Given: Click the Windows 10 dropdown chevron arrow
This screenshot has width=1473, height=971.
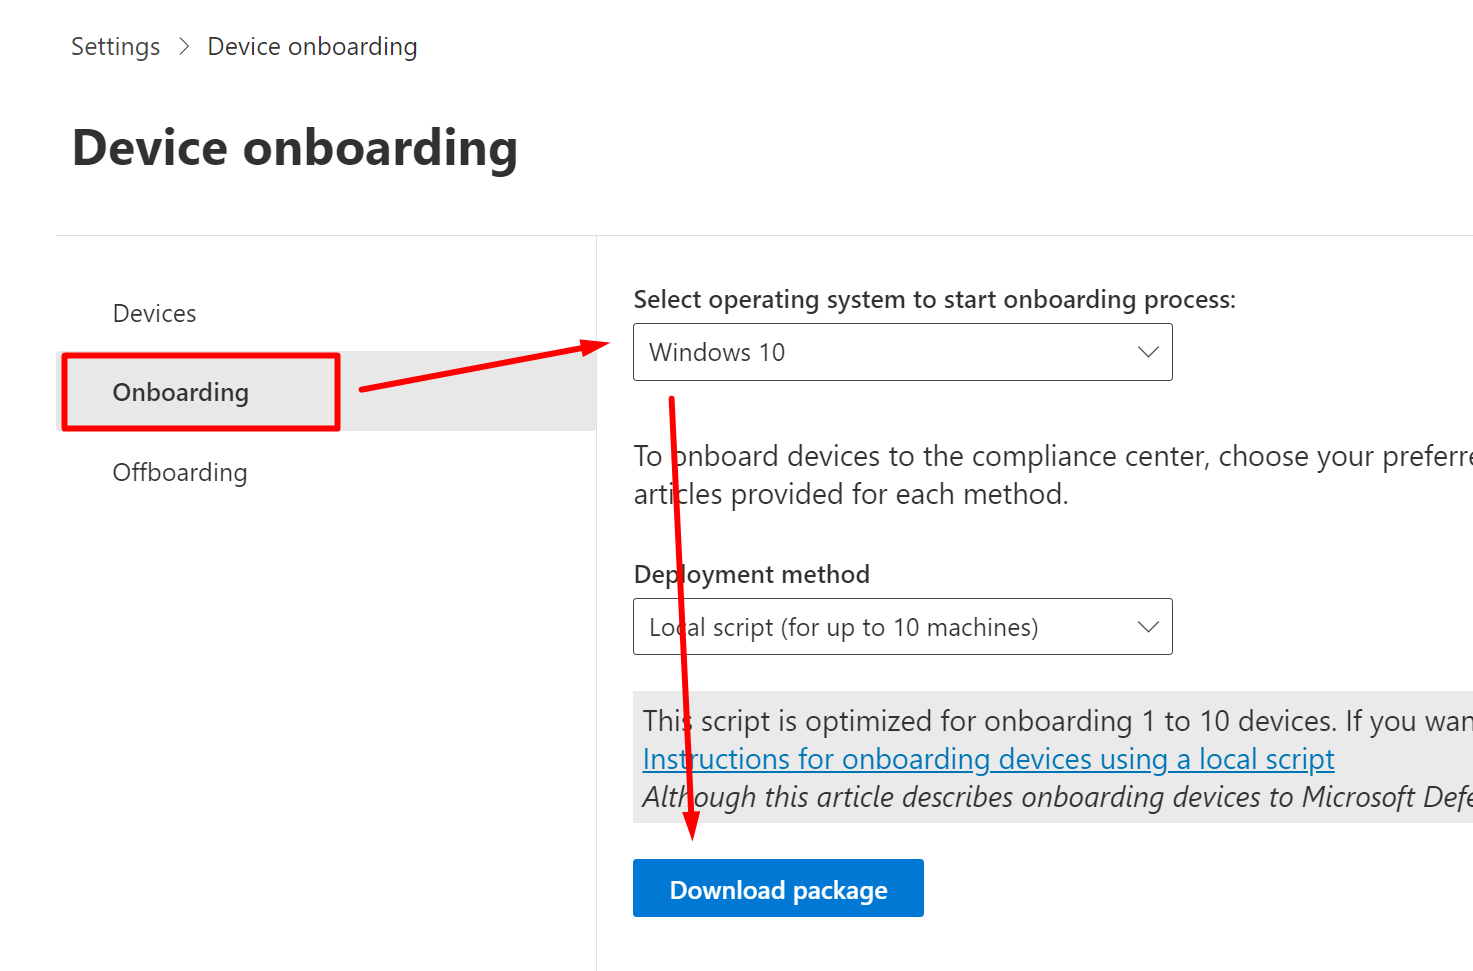Looking at the screenshot, I should click(1148, 352).
